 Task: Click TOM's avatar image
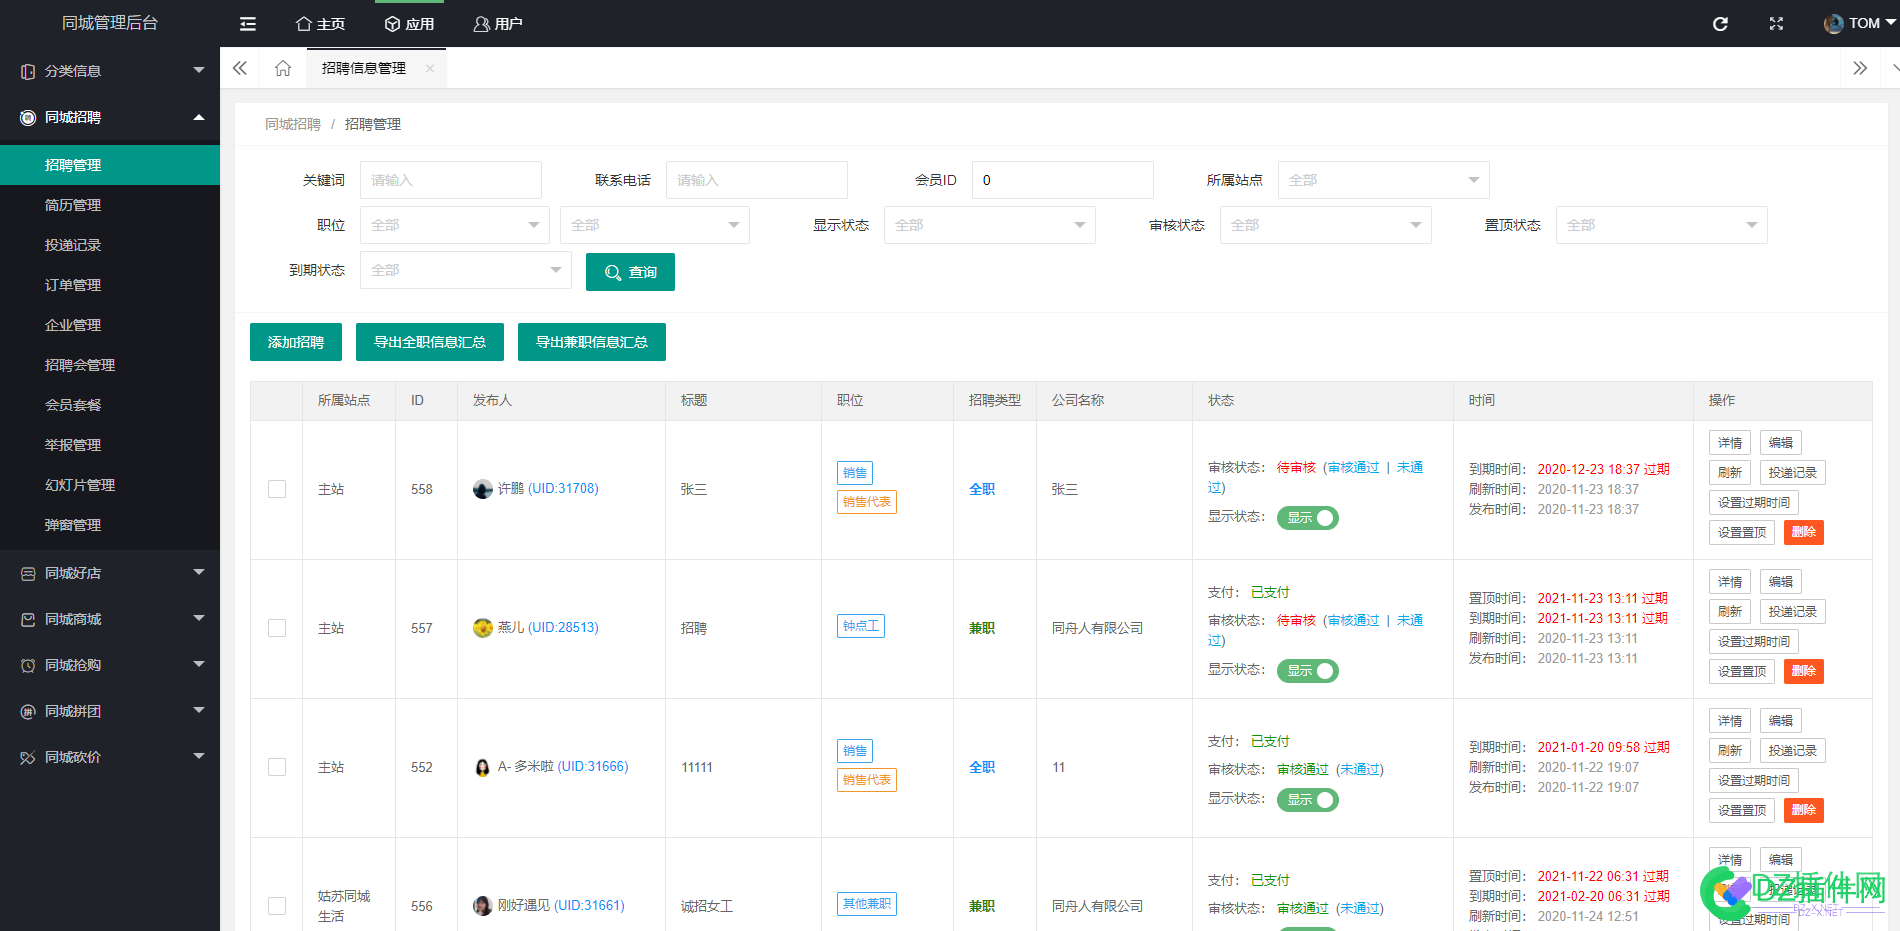pyautogui.click(x=1833, y=22)
